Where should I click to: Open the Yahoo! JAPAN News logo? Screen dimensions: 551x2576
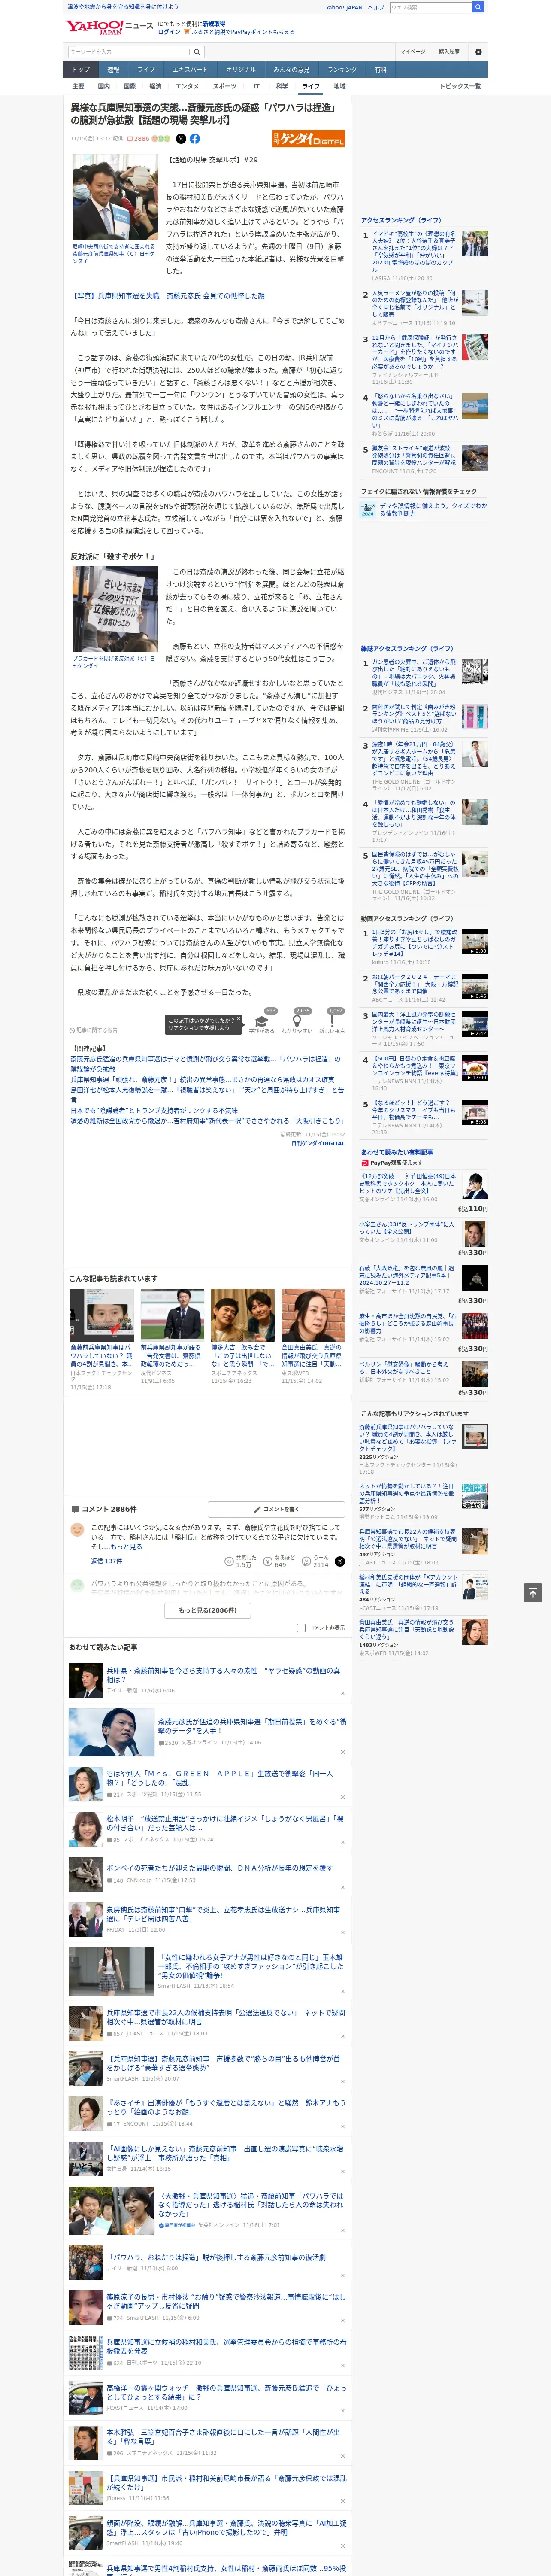click(x=109, y=27)
